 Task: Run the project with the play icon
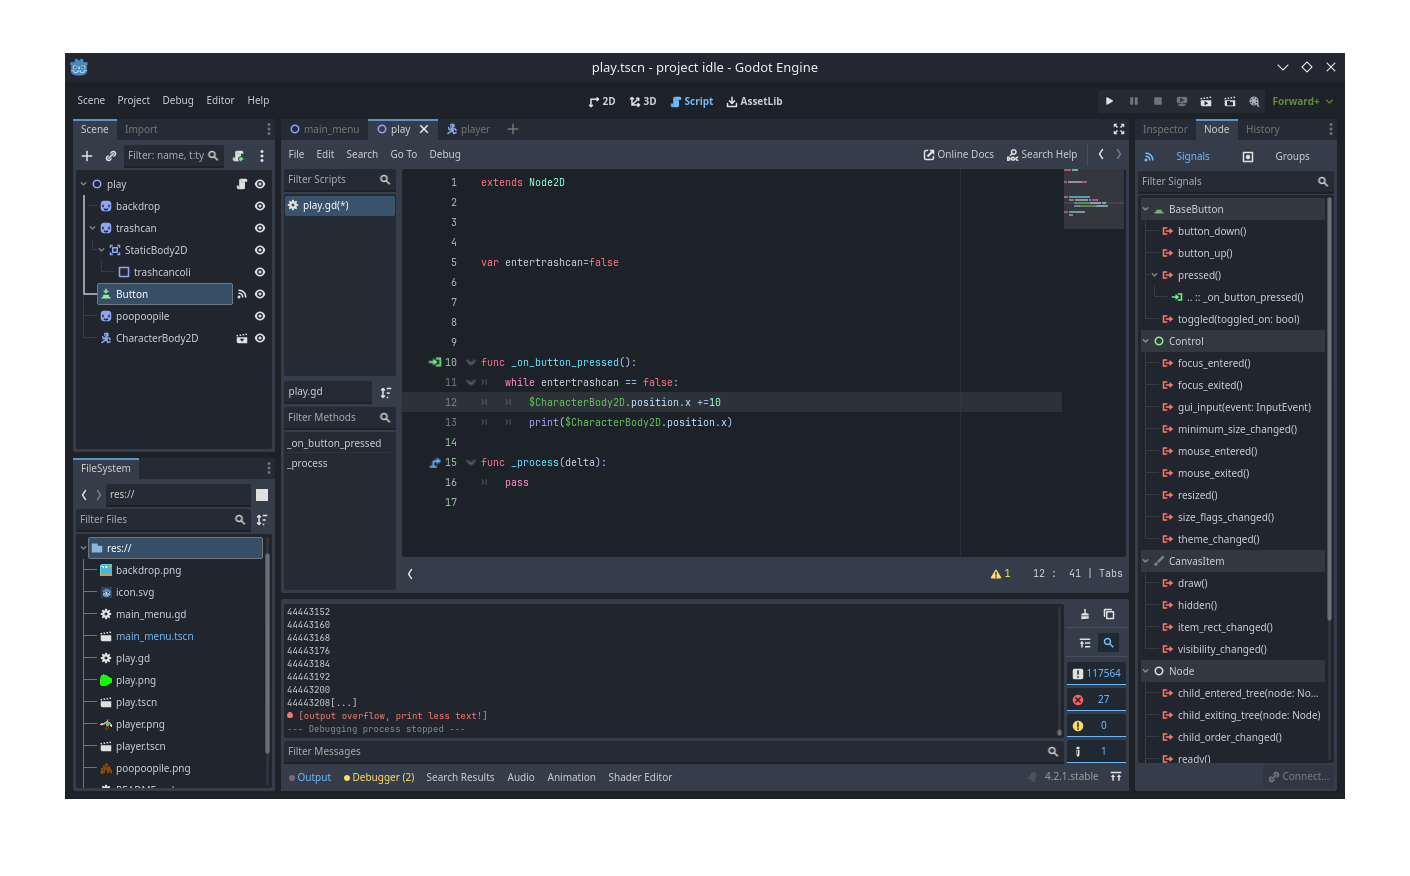(1109, 101)
